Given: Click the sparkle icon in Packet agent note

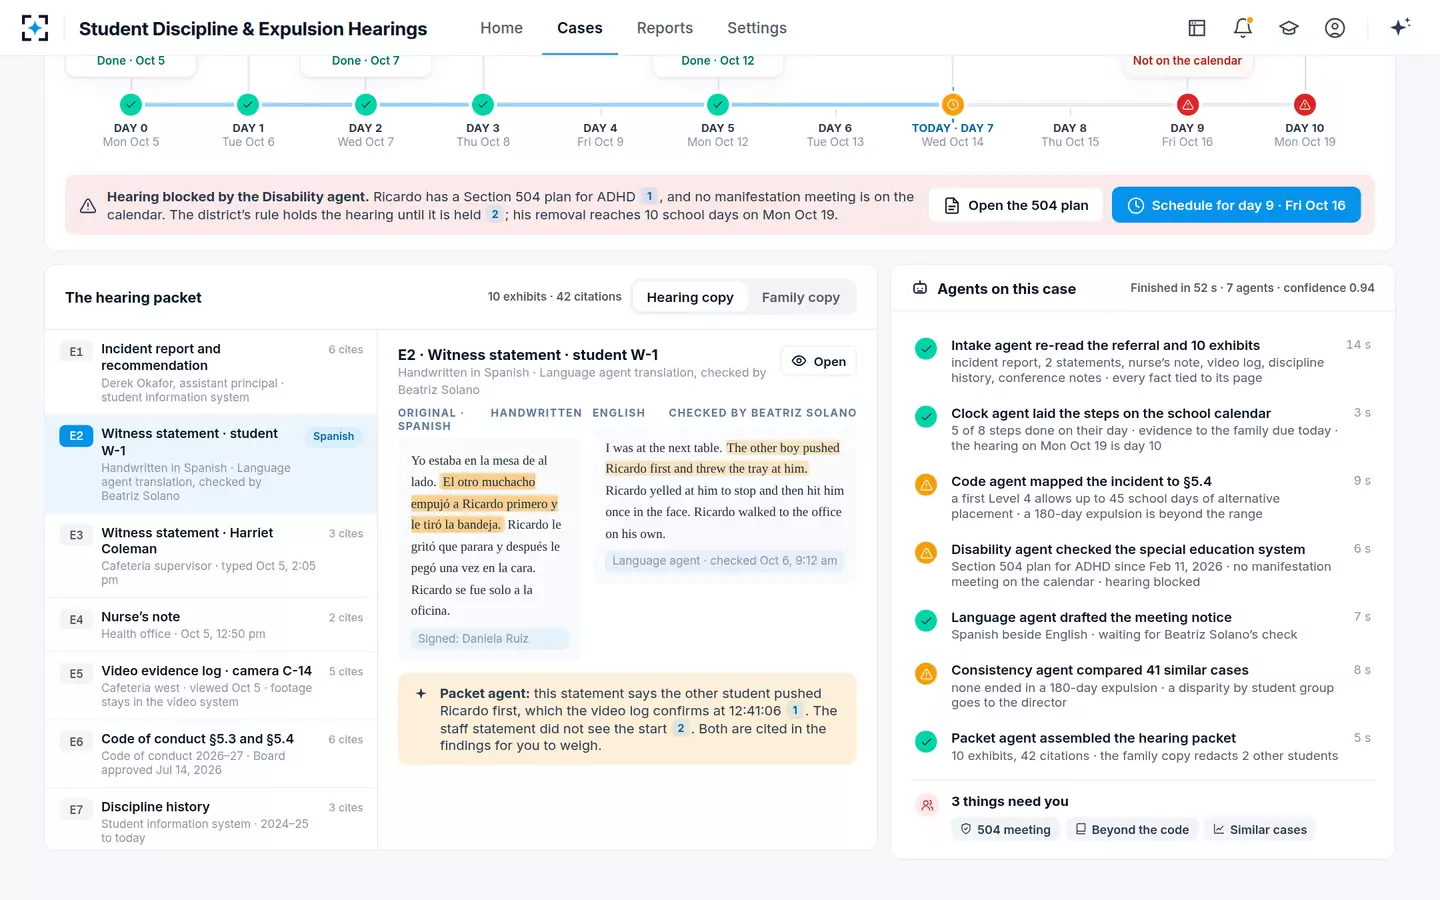Looking at the screenshot, I should (x=421, y=693).
